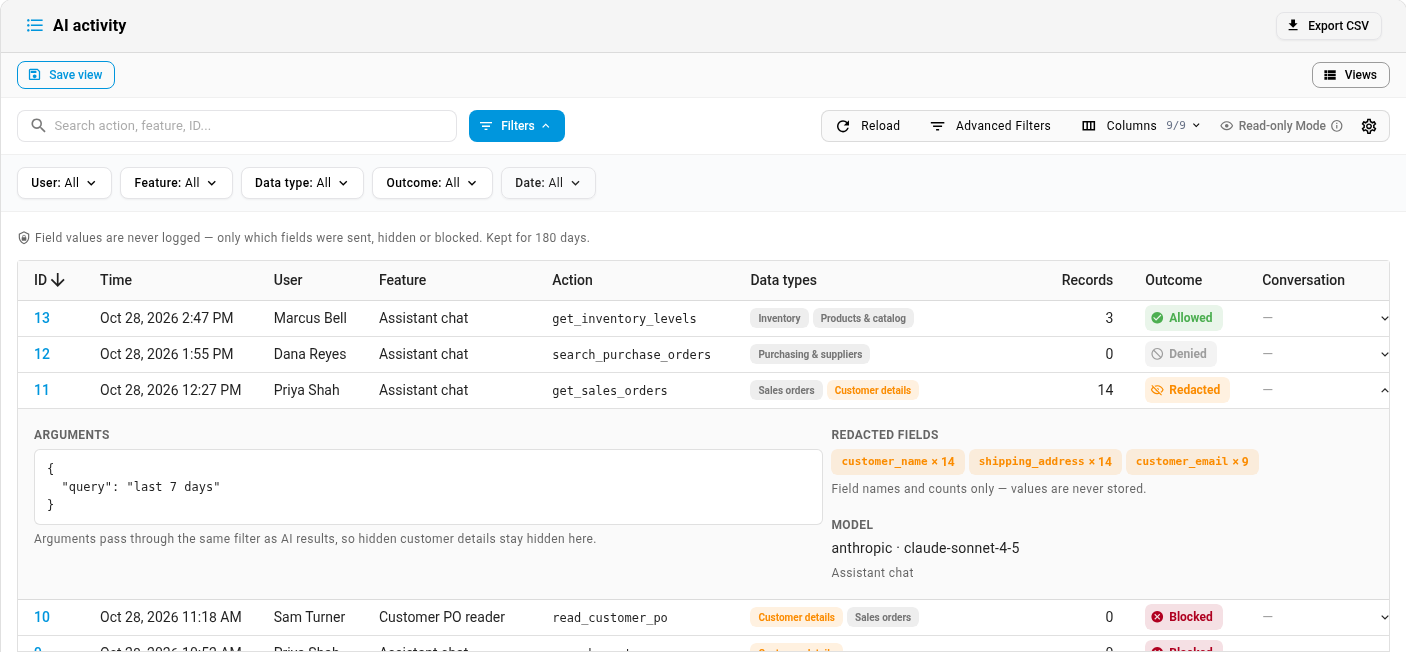The height and width of the screenshot is (652, 1406).
Task: Expand row 13 details chevron
Action: pos(1385,318)
